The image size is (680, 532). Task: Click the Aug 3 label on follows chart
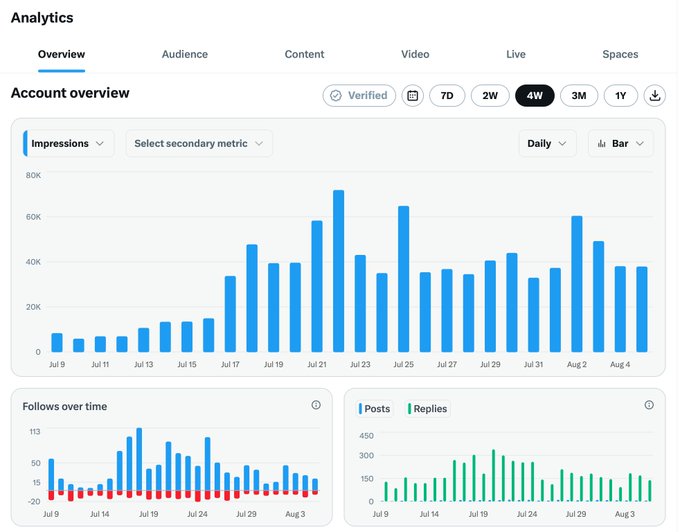(295, 514)
